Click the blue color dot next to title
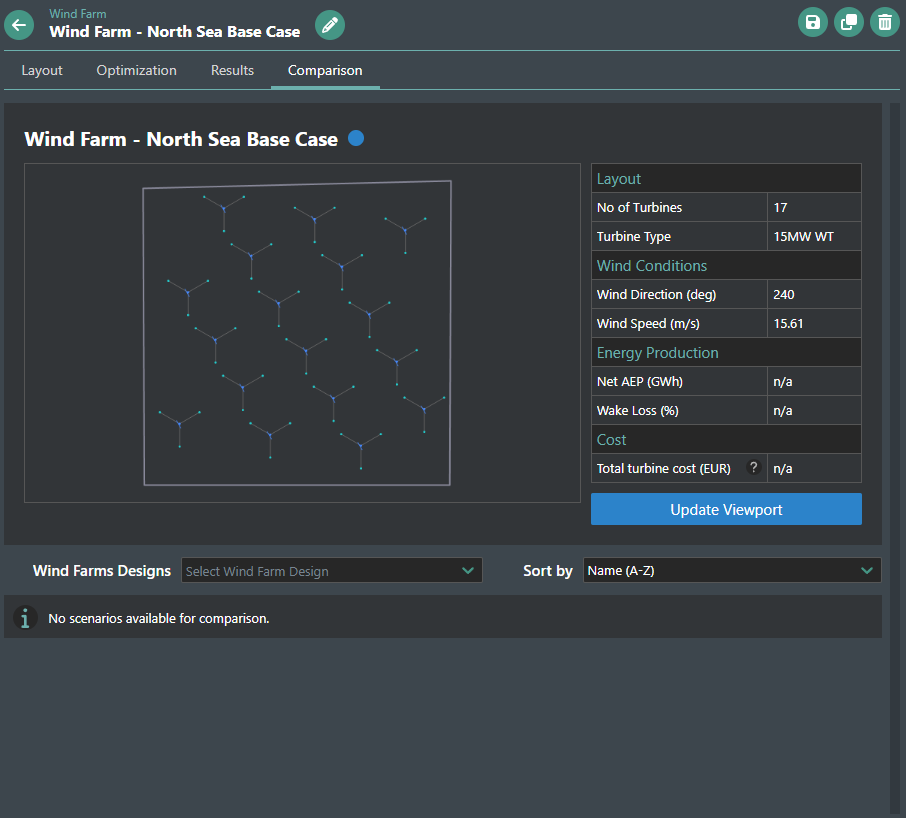Viewport: 906px width, 818px height. [x=356, y=138]
